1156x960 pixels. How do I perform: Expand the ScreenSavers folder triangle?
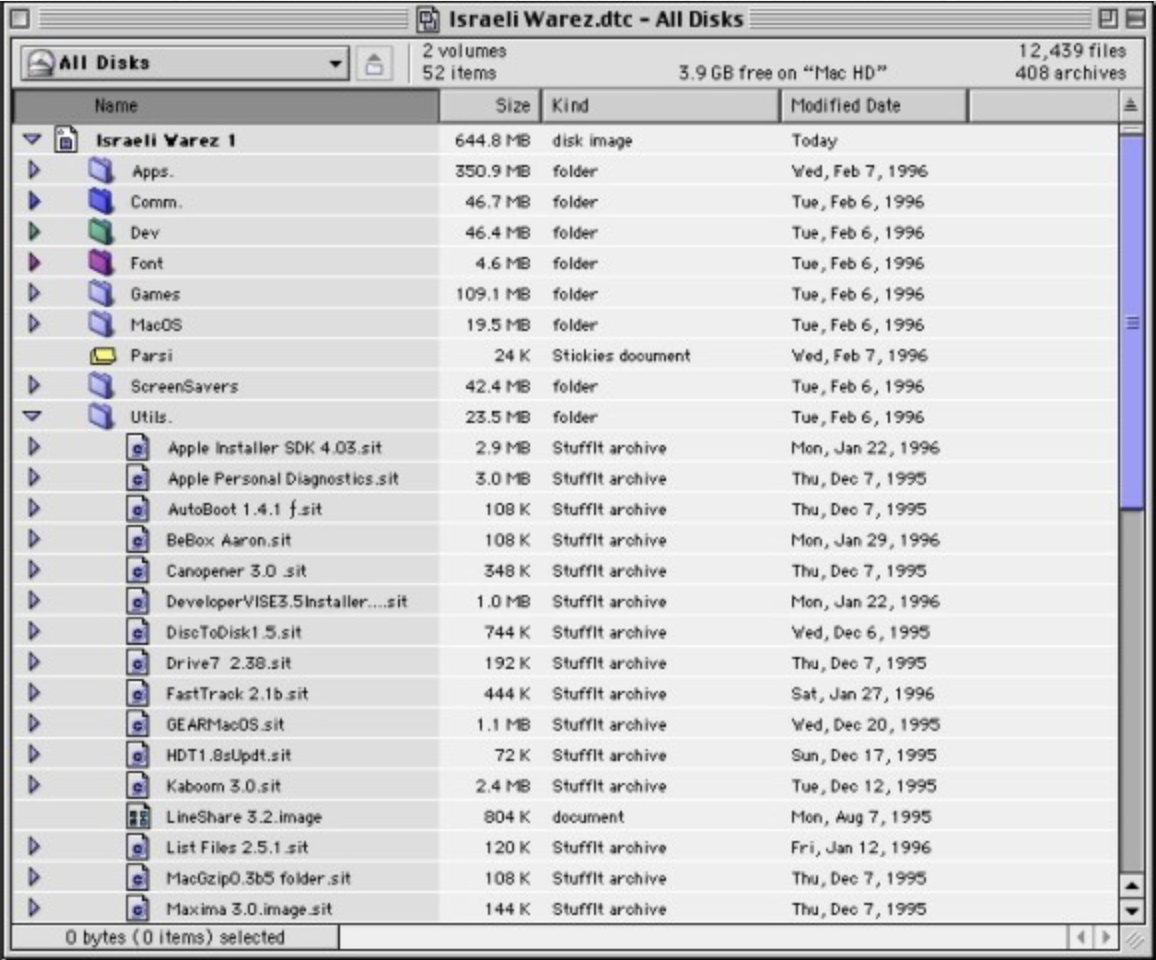tap(34, 385)
